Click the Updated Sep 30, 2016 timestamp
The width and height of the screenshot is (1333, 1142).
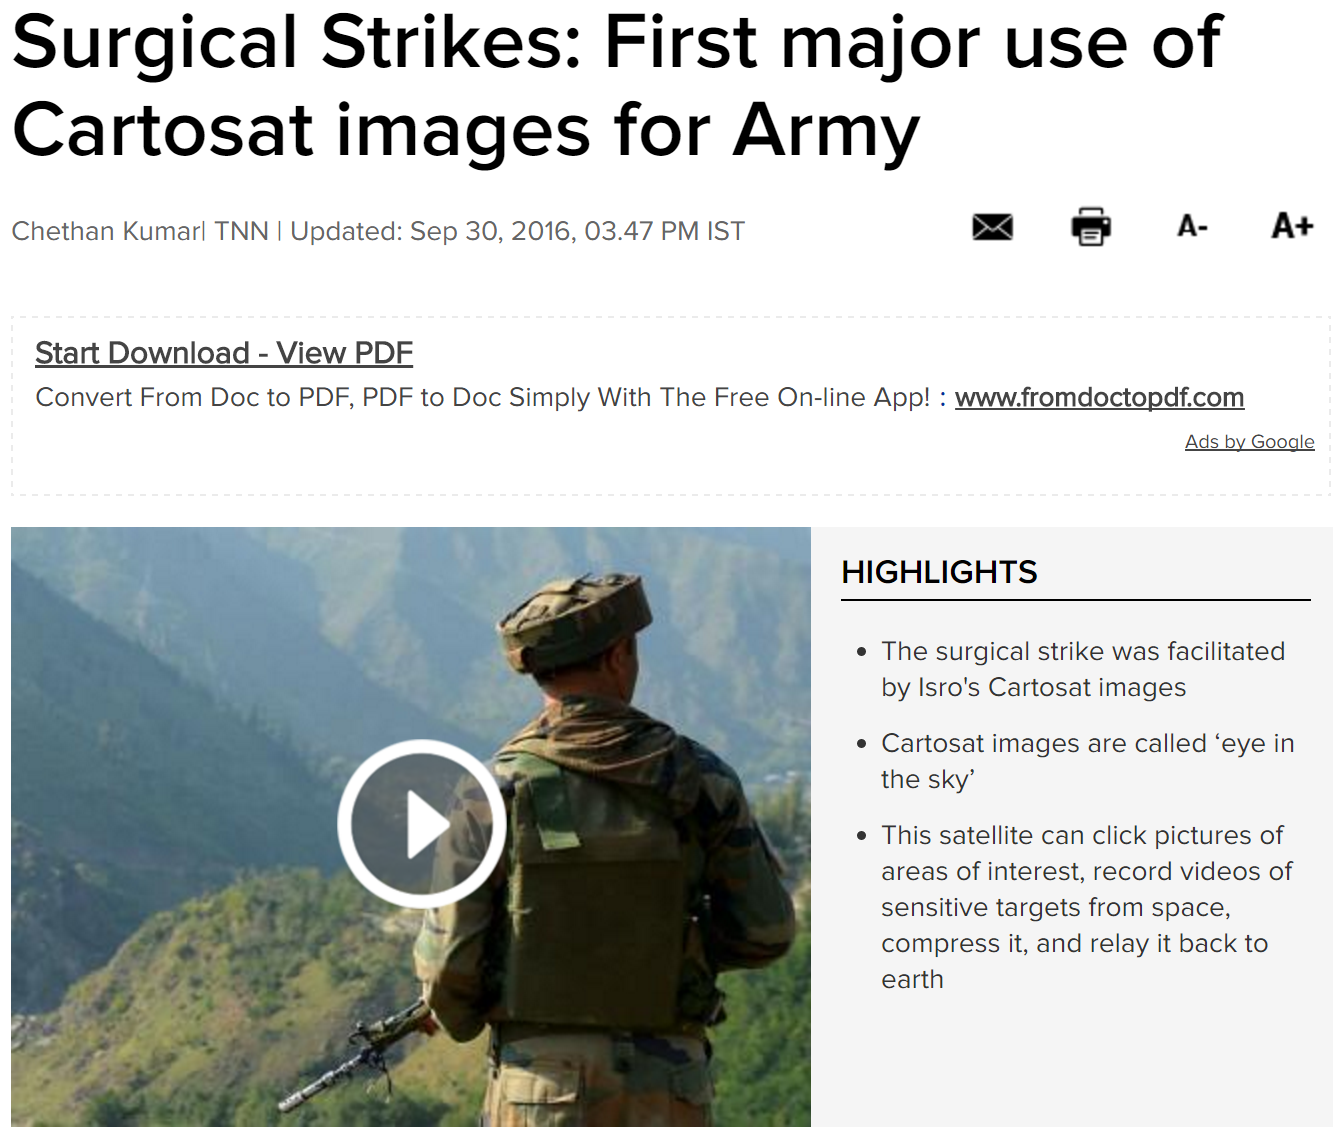coord(517,231)
